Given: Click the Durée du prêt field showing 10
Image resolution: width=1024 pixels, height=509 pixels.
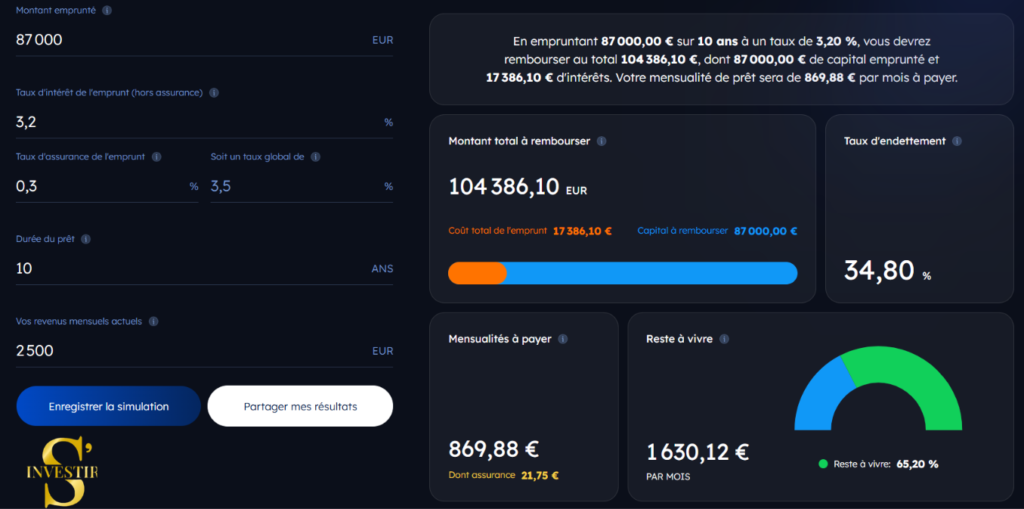Looking at the screenshot, I should tap(204, 269).
